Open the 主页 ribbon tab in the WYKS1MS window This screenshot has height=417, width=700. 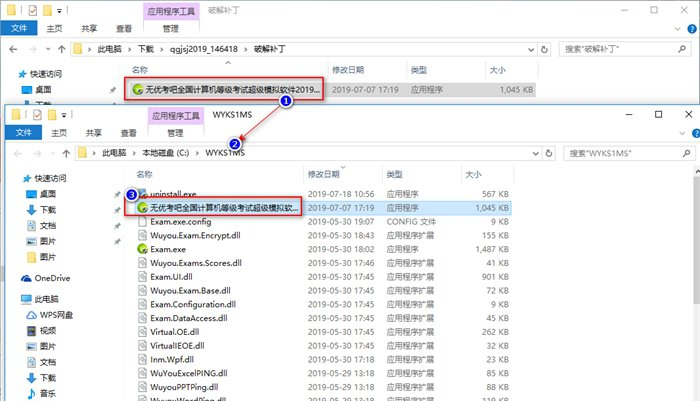coord(59,133)
